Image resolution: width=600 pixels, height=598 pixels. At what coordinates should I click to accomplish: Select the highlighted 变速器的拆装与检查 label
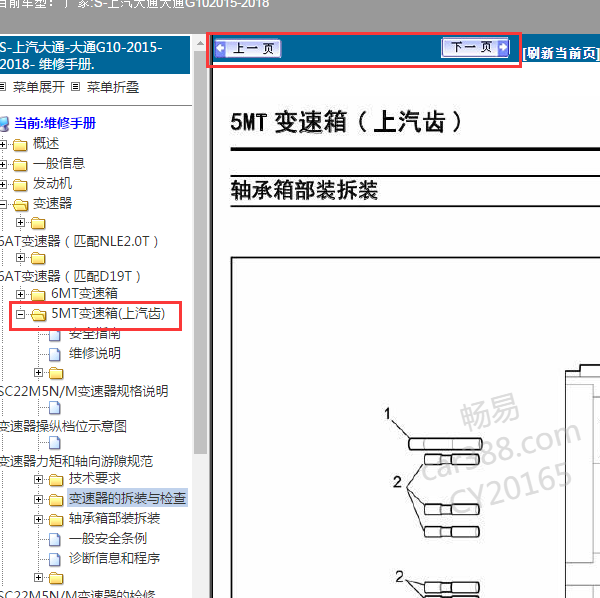(x=127, y=498)
